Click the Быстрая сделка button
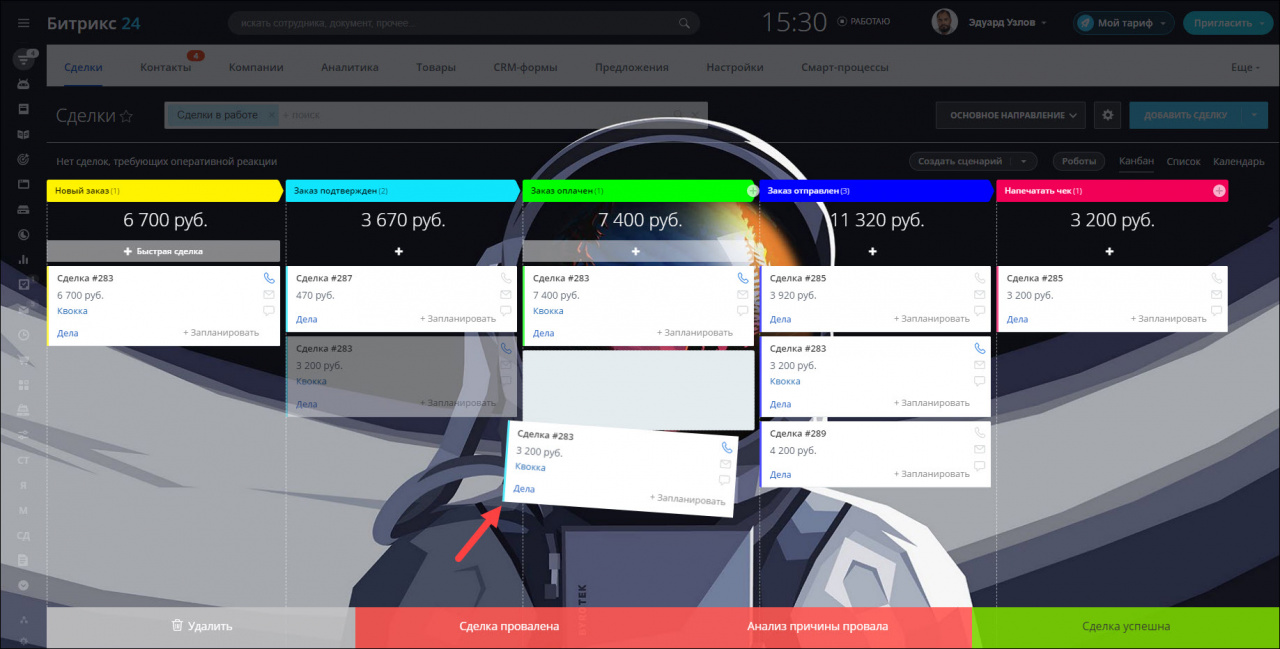 point(163,251)
